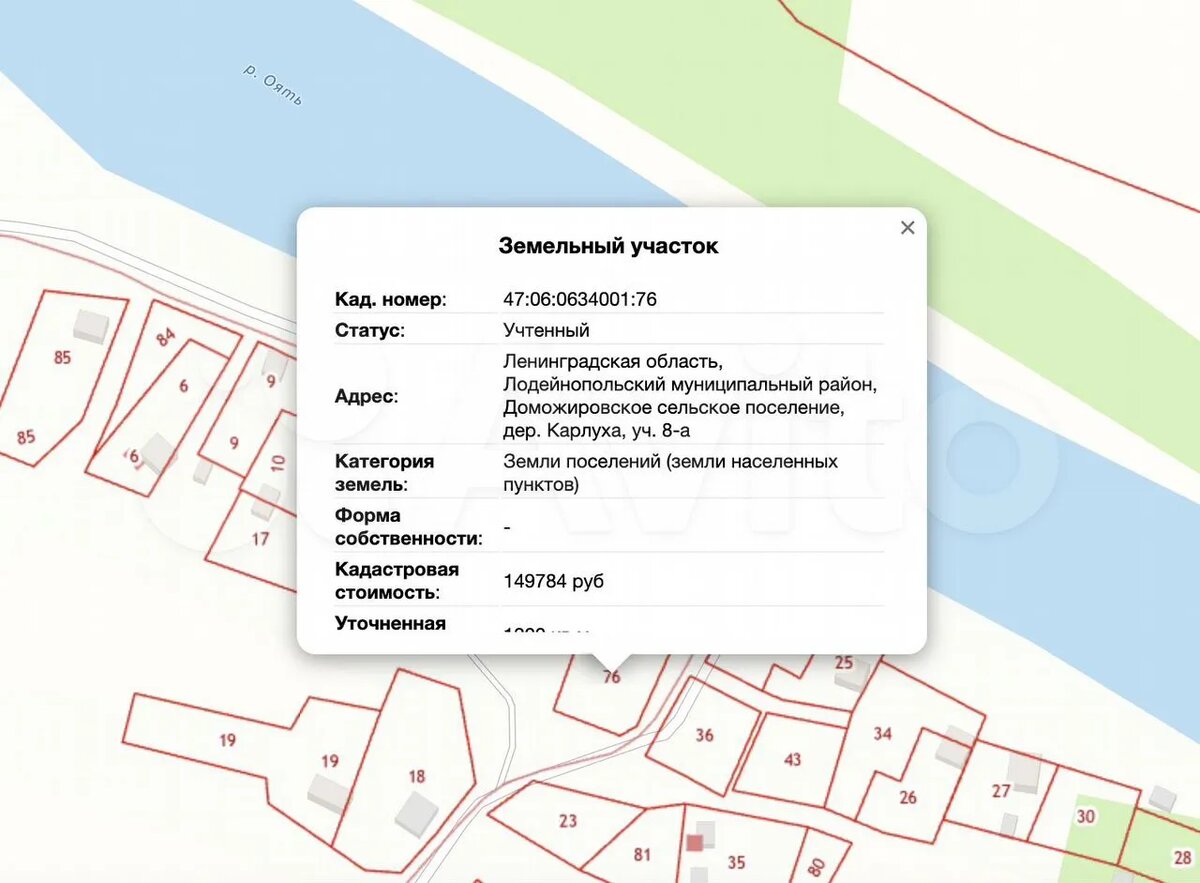Select parcel 17 on the map

261,539
